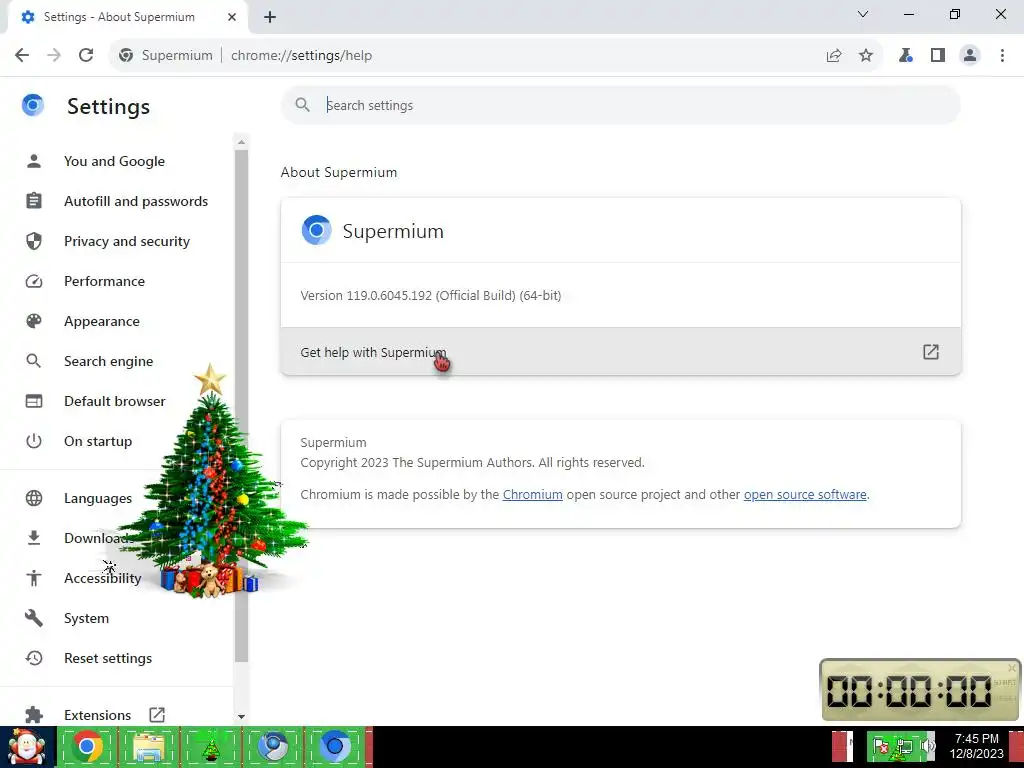This screenshot has width=1024, height=768.
Task: Click the globe icon beside Languages
Action: [34, 498]
